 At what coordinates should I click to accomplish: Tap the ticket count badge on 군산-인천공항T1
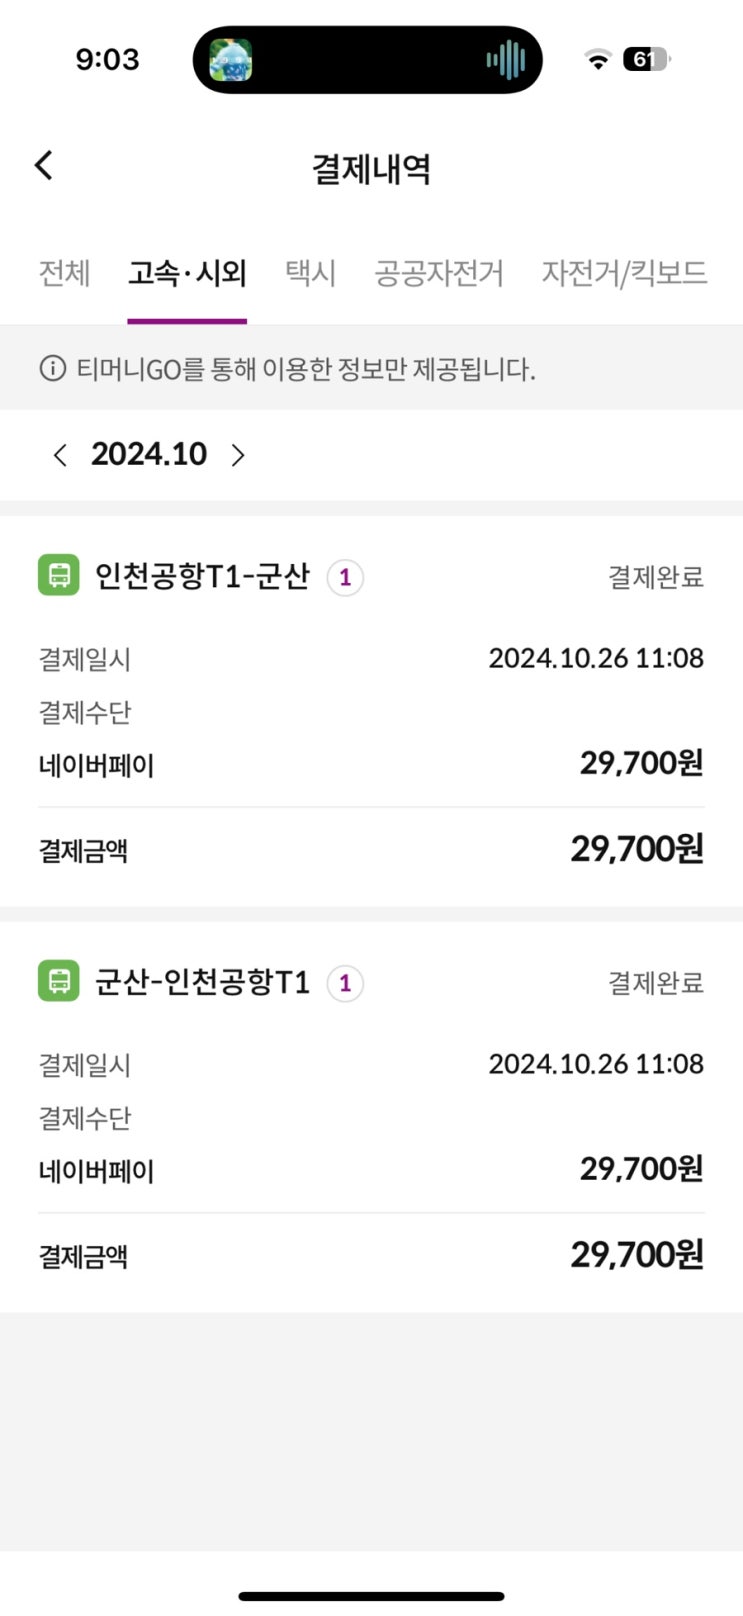click(345, 983)
